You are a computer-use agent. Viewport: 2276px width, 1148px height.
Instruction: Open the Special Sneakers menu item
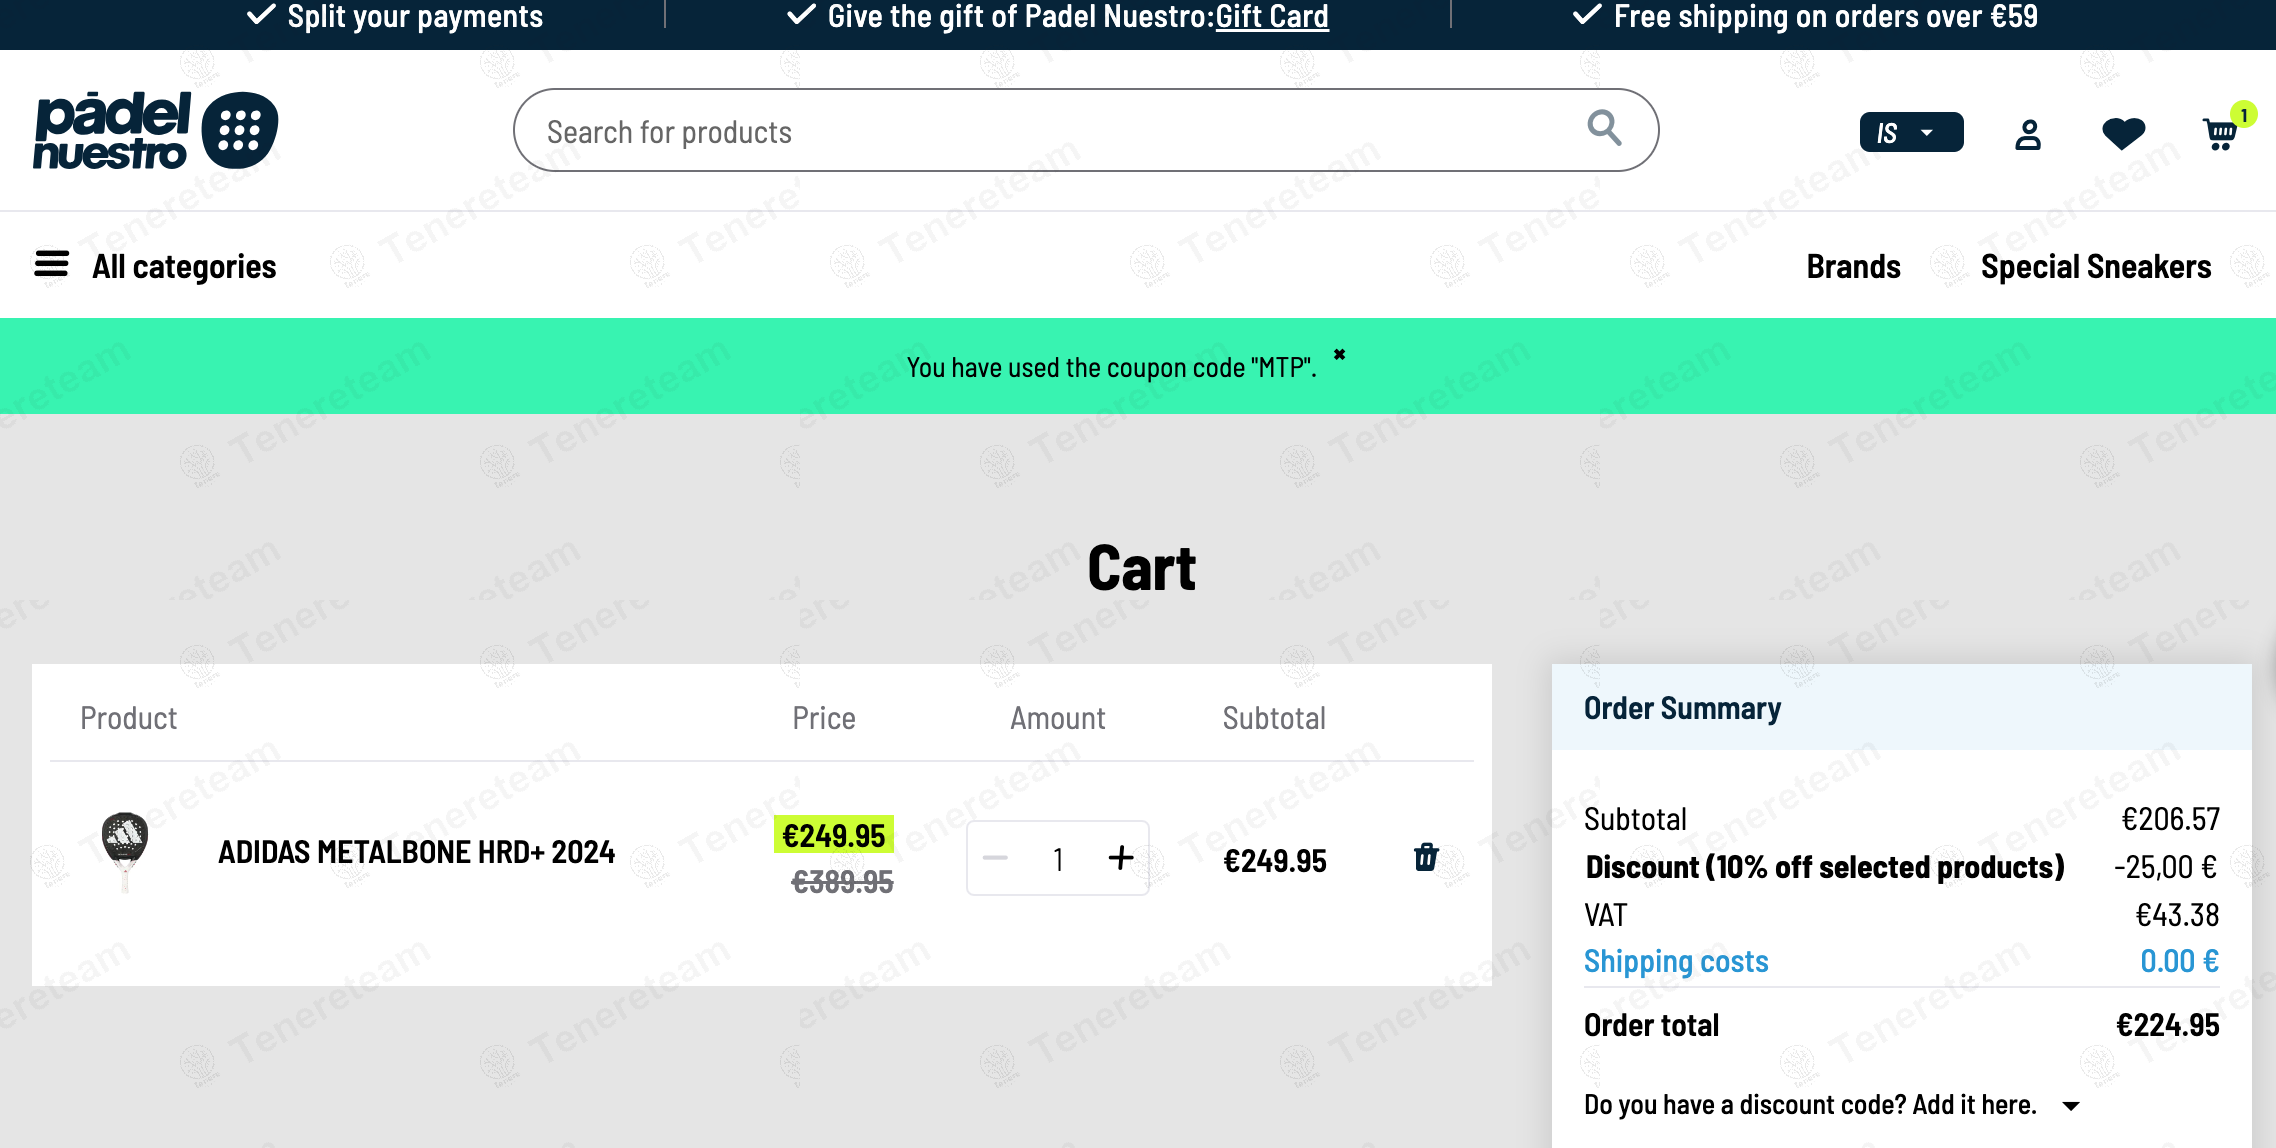pyautogui.click(x=2095, y=267)
